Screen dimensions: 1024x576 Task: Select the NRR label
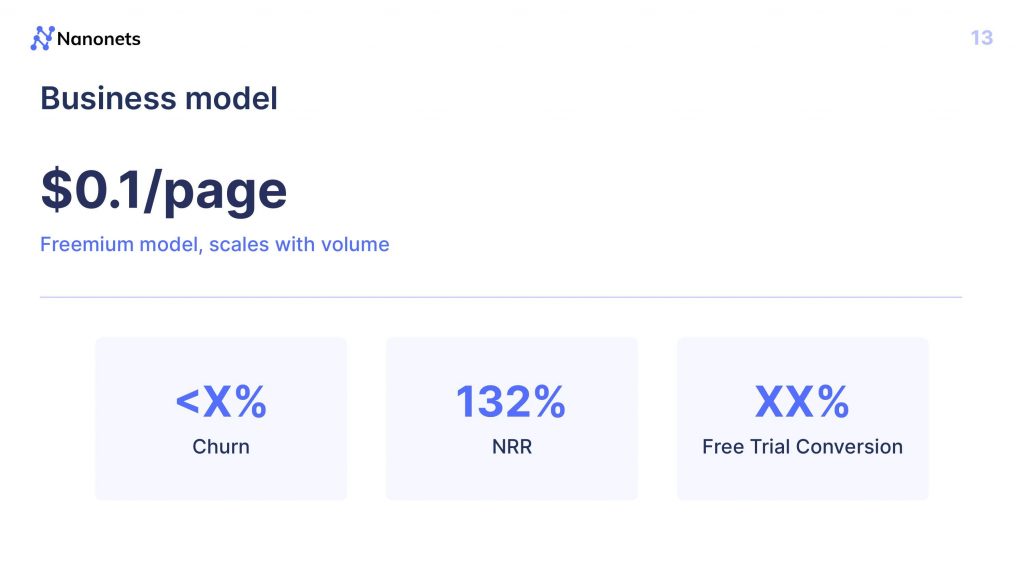click(x=511, y=447)
